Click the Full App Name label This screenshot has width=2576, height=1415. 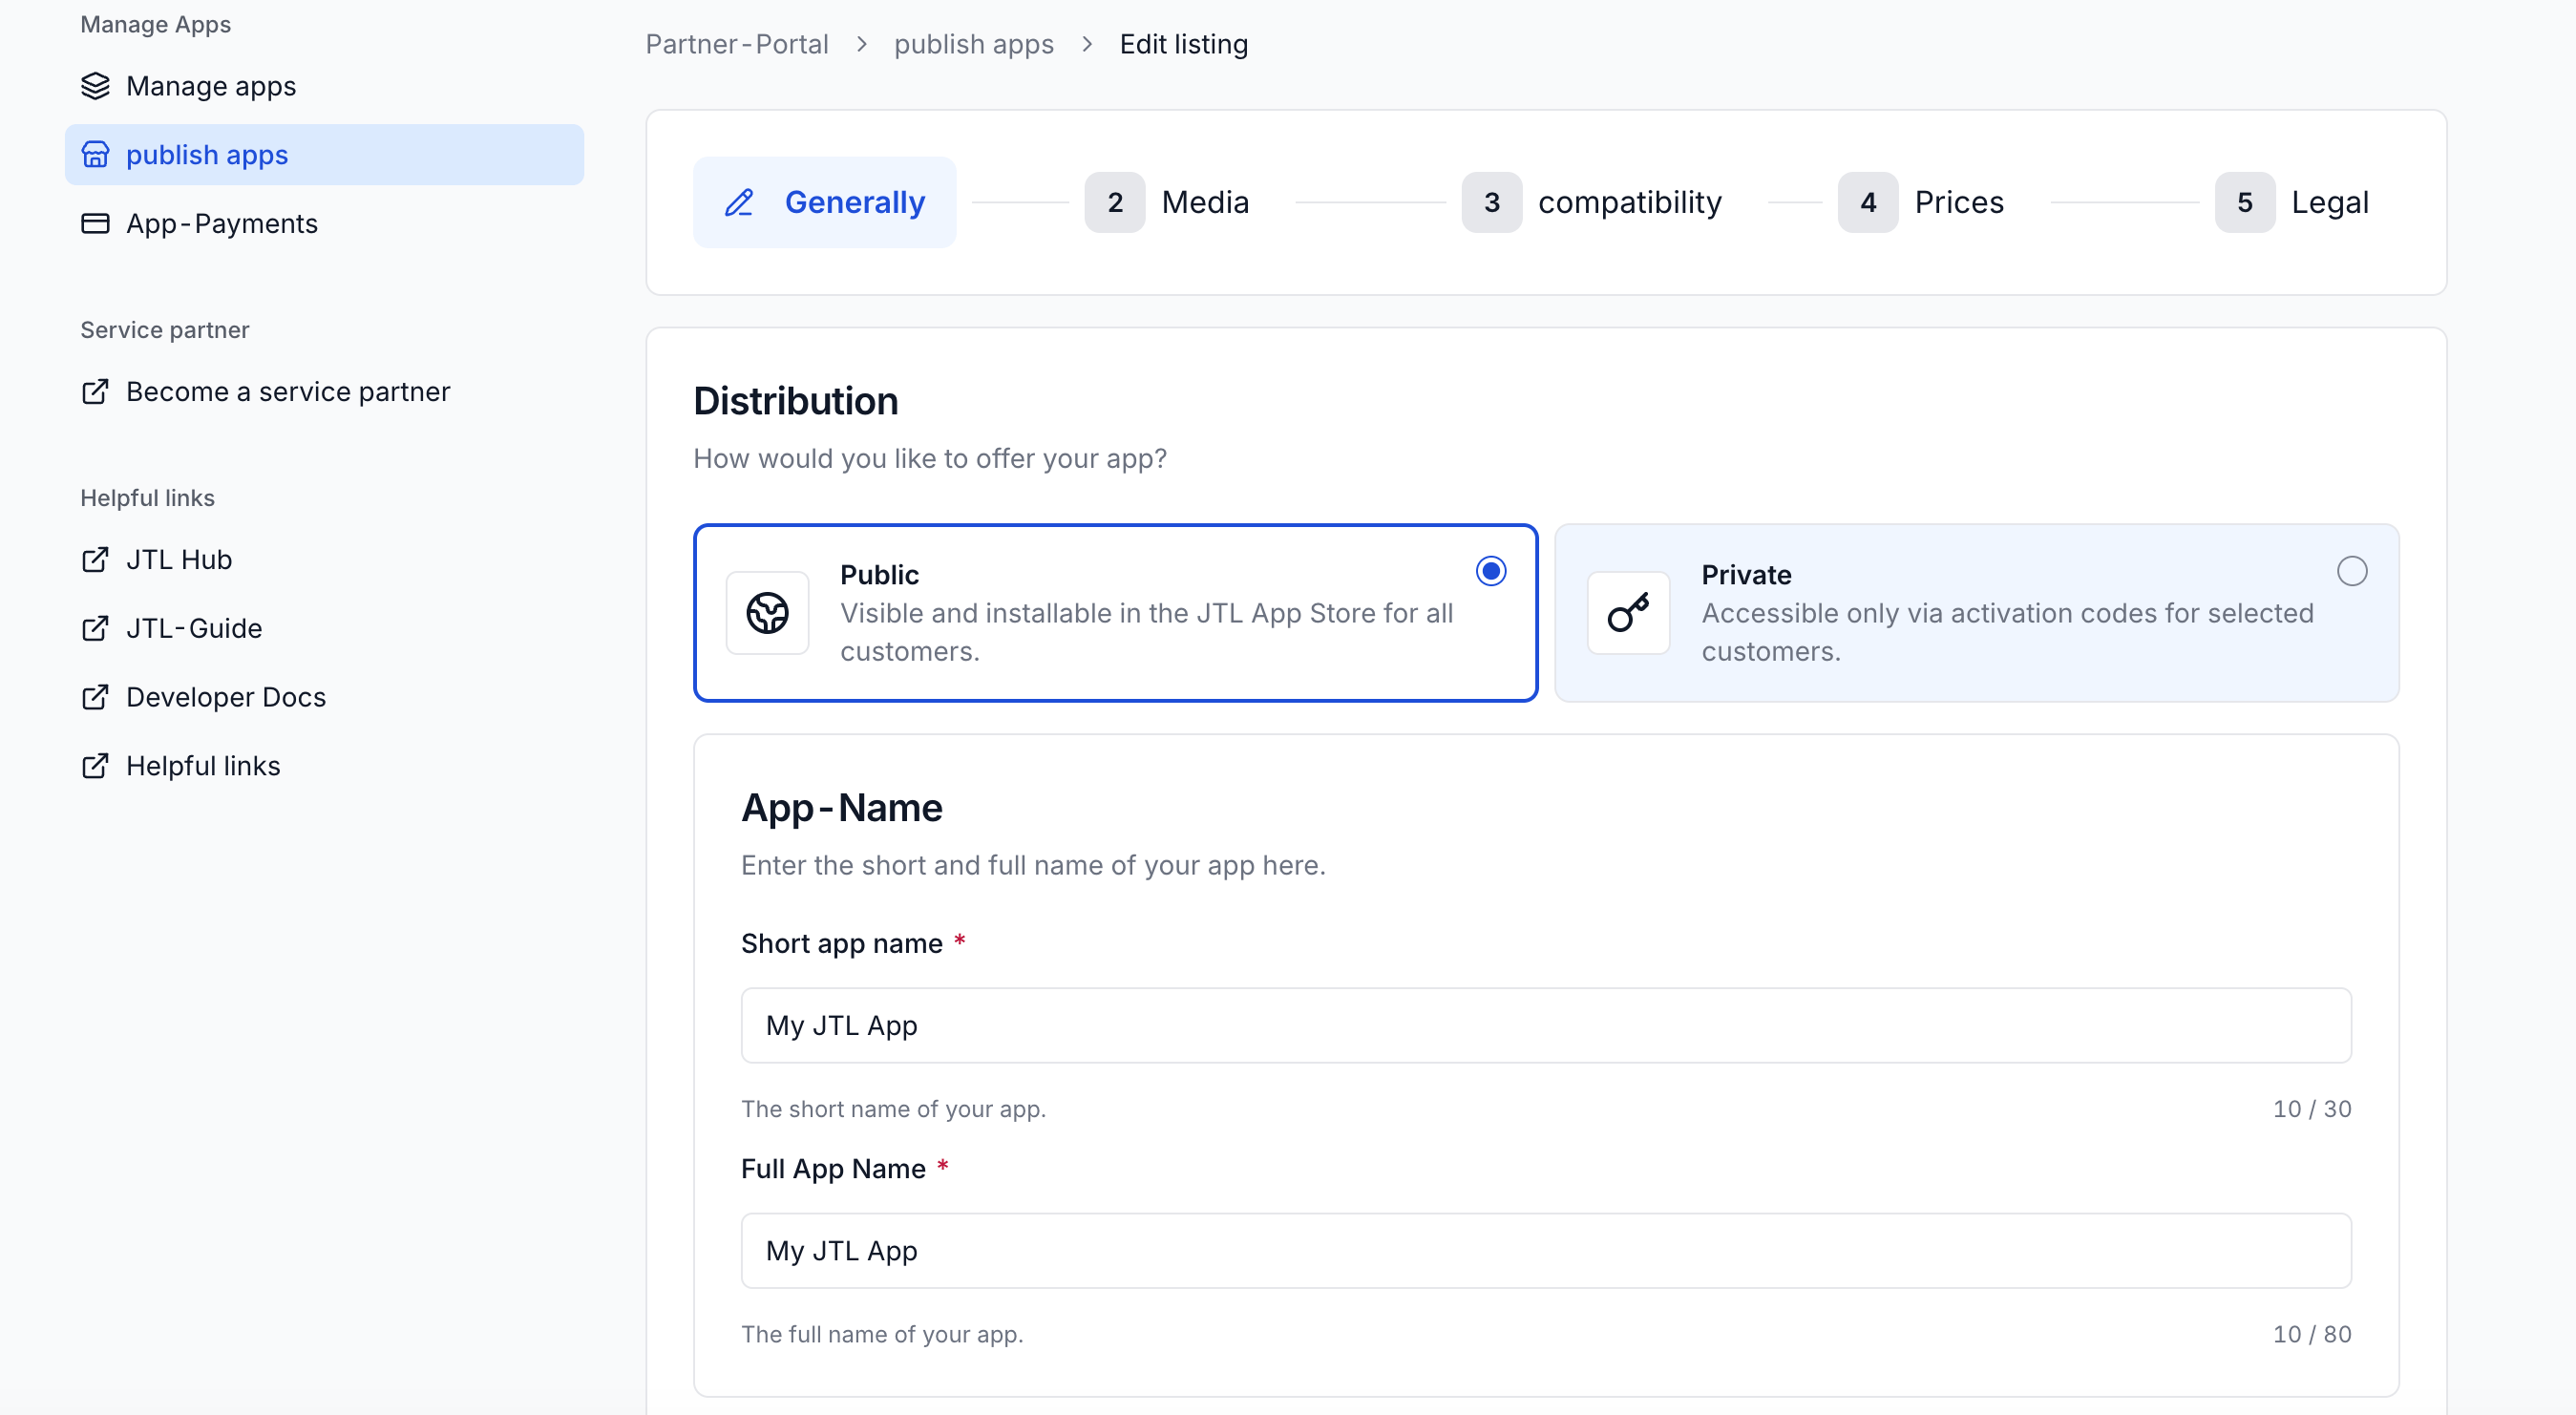coord(833,1169)
